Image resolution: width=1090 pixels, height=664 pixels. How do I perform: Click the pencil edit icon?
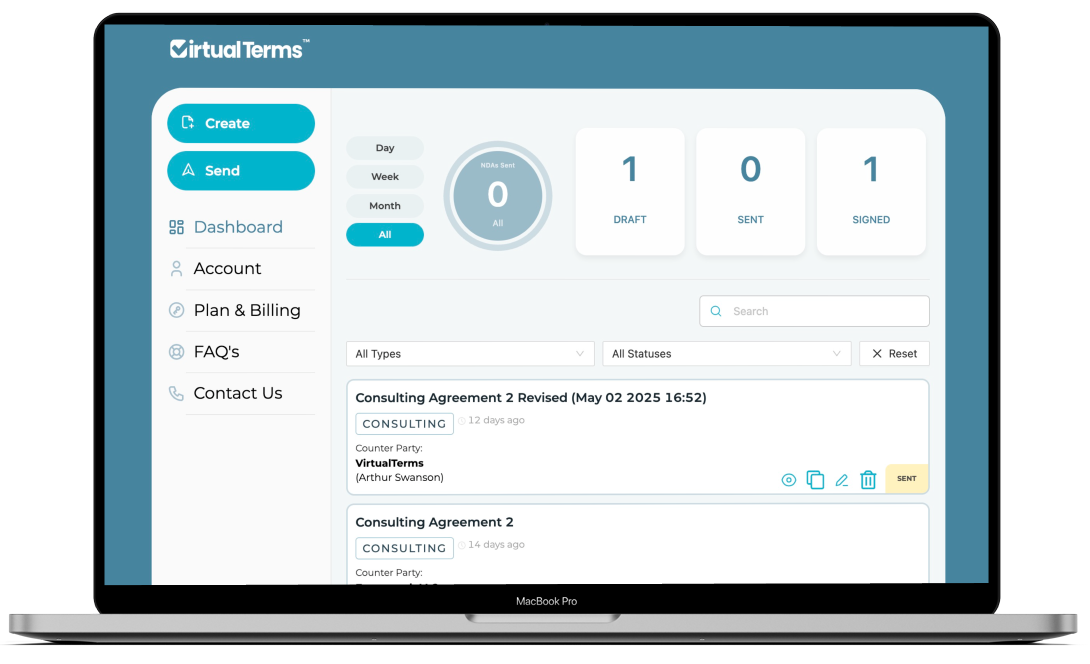[841, 480]
